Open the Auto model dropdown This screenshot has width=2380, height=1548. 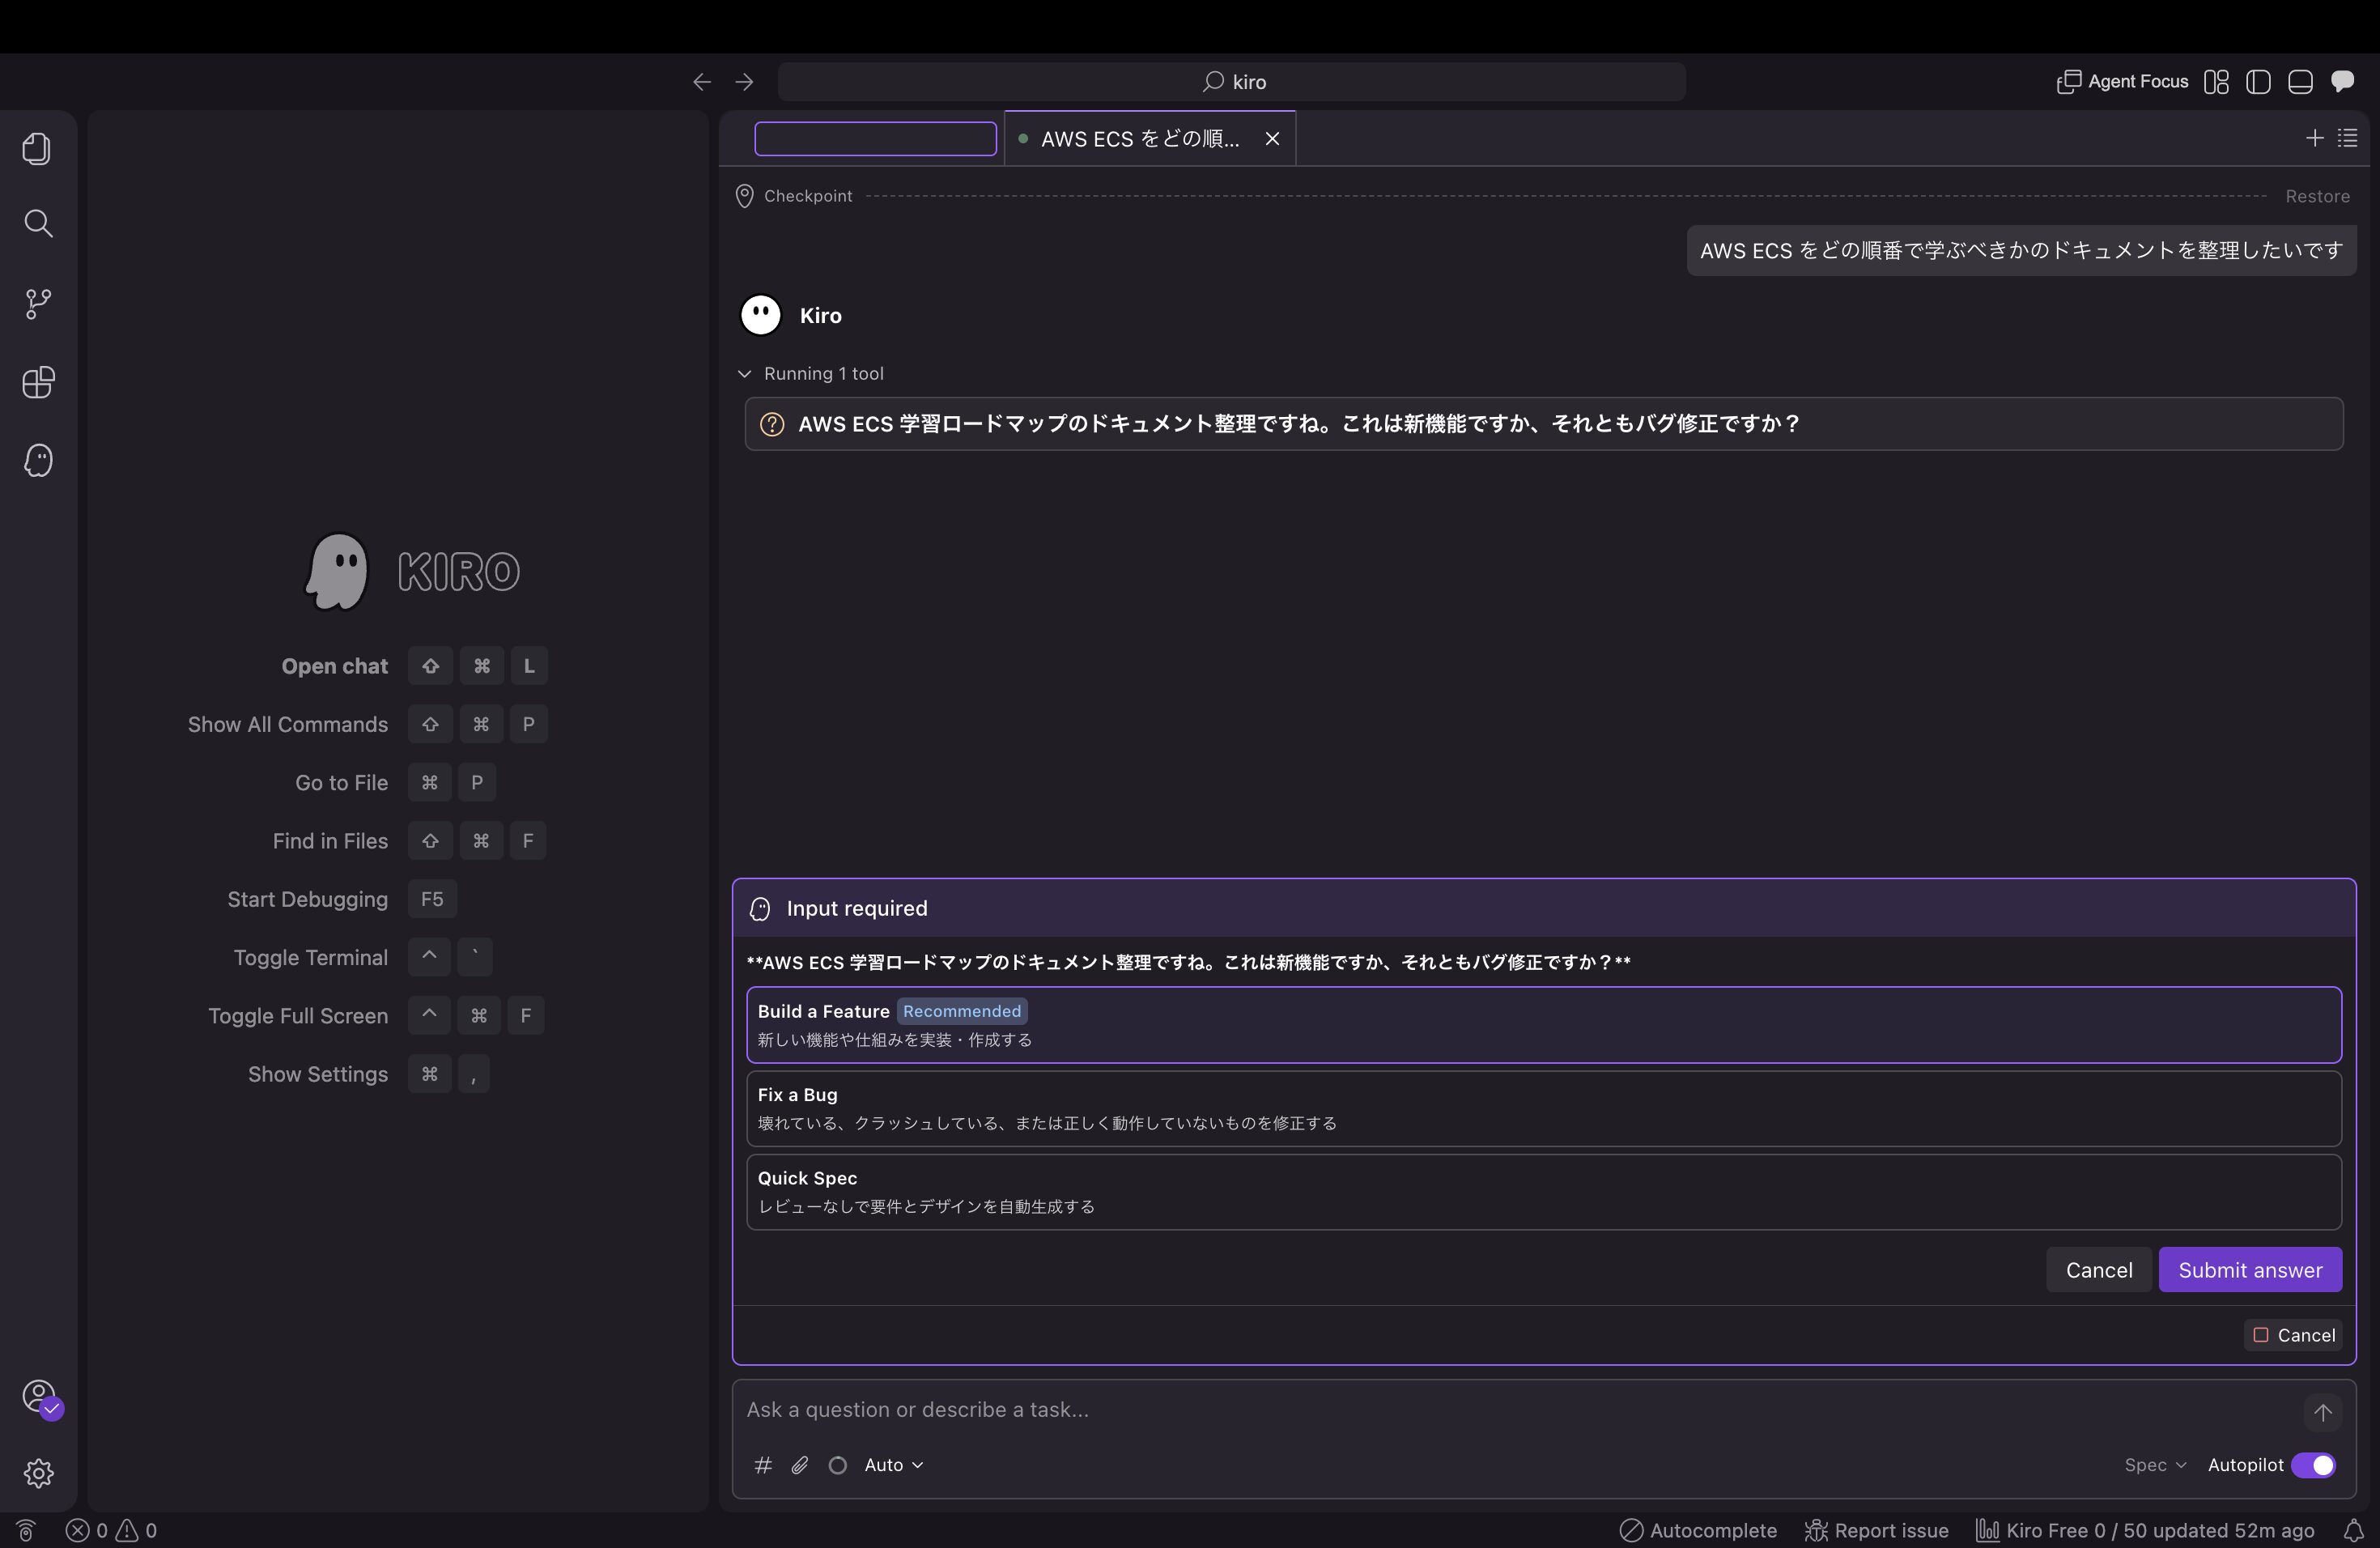pyautogui.click(x=893, y=1465)
